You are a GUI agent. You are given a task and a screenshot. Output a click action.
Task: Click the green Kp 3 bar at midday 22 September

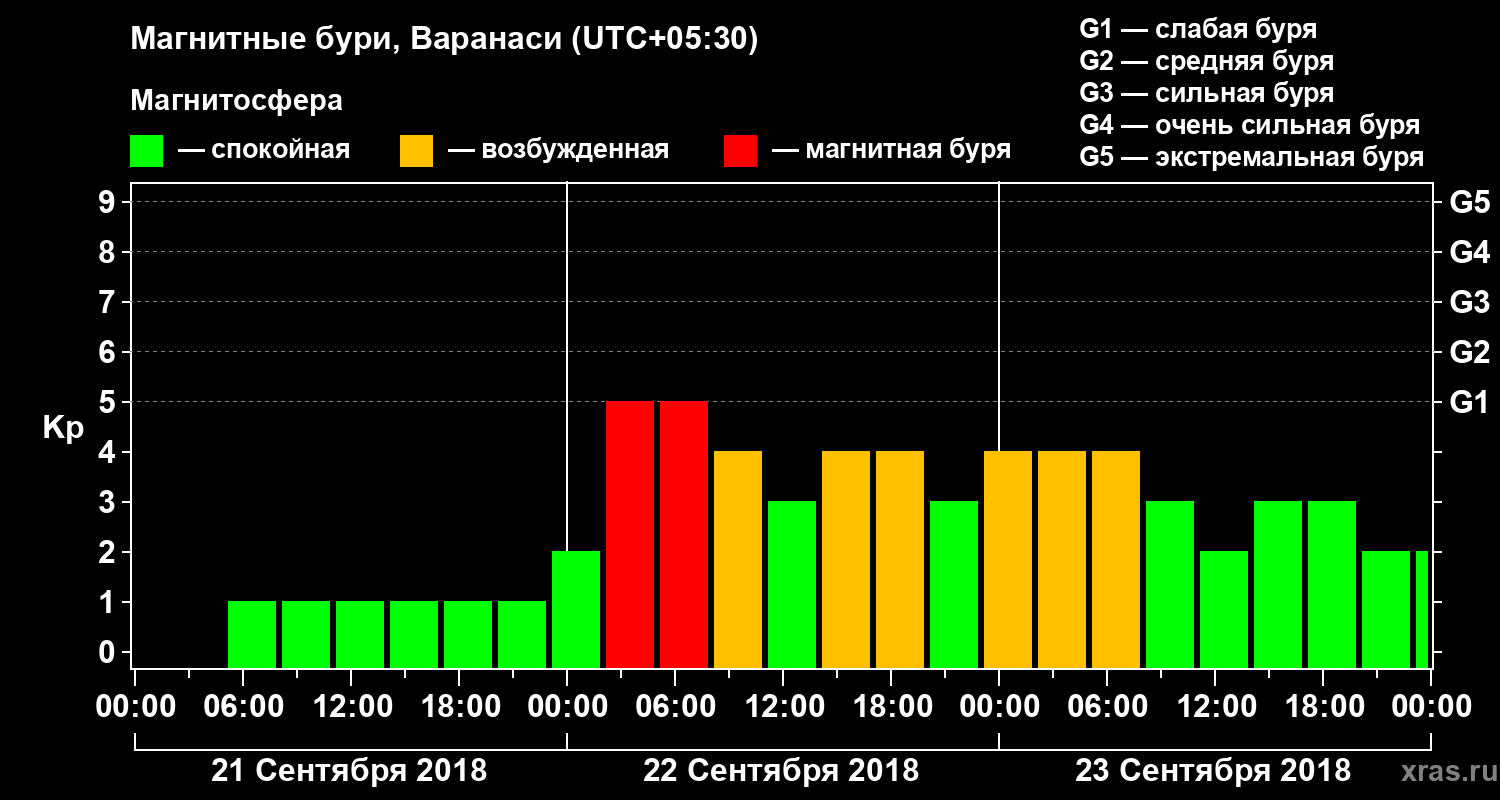(792, 584)
